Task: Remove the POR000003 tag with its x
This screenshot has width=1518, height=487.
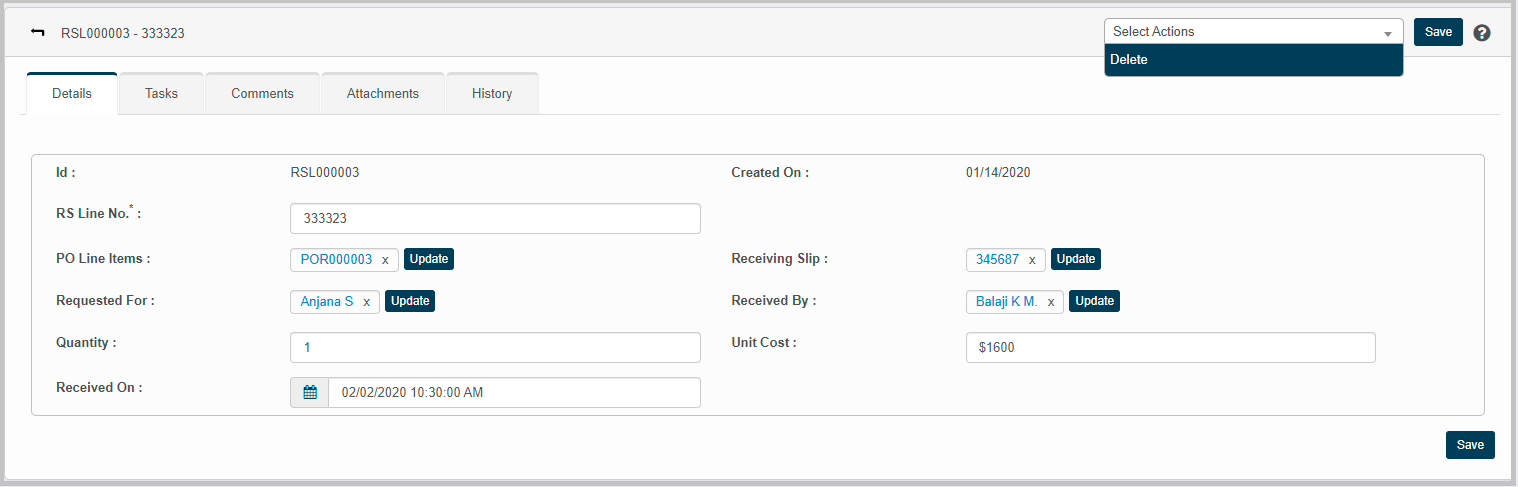Action: click(x=385, y=260)
